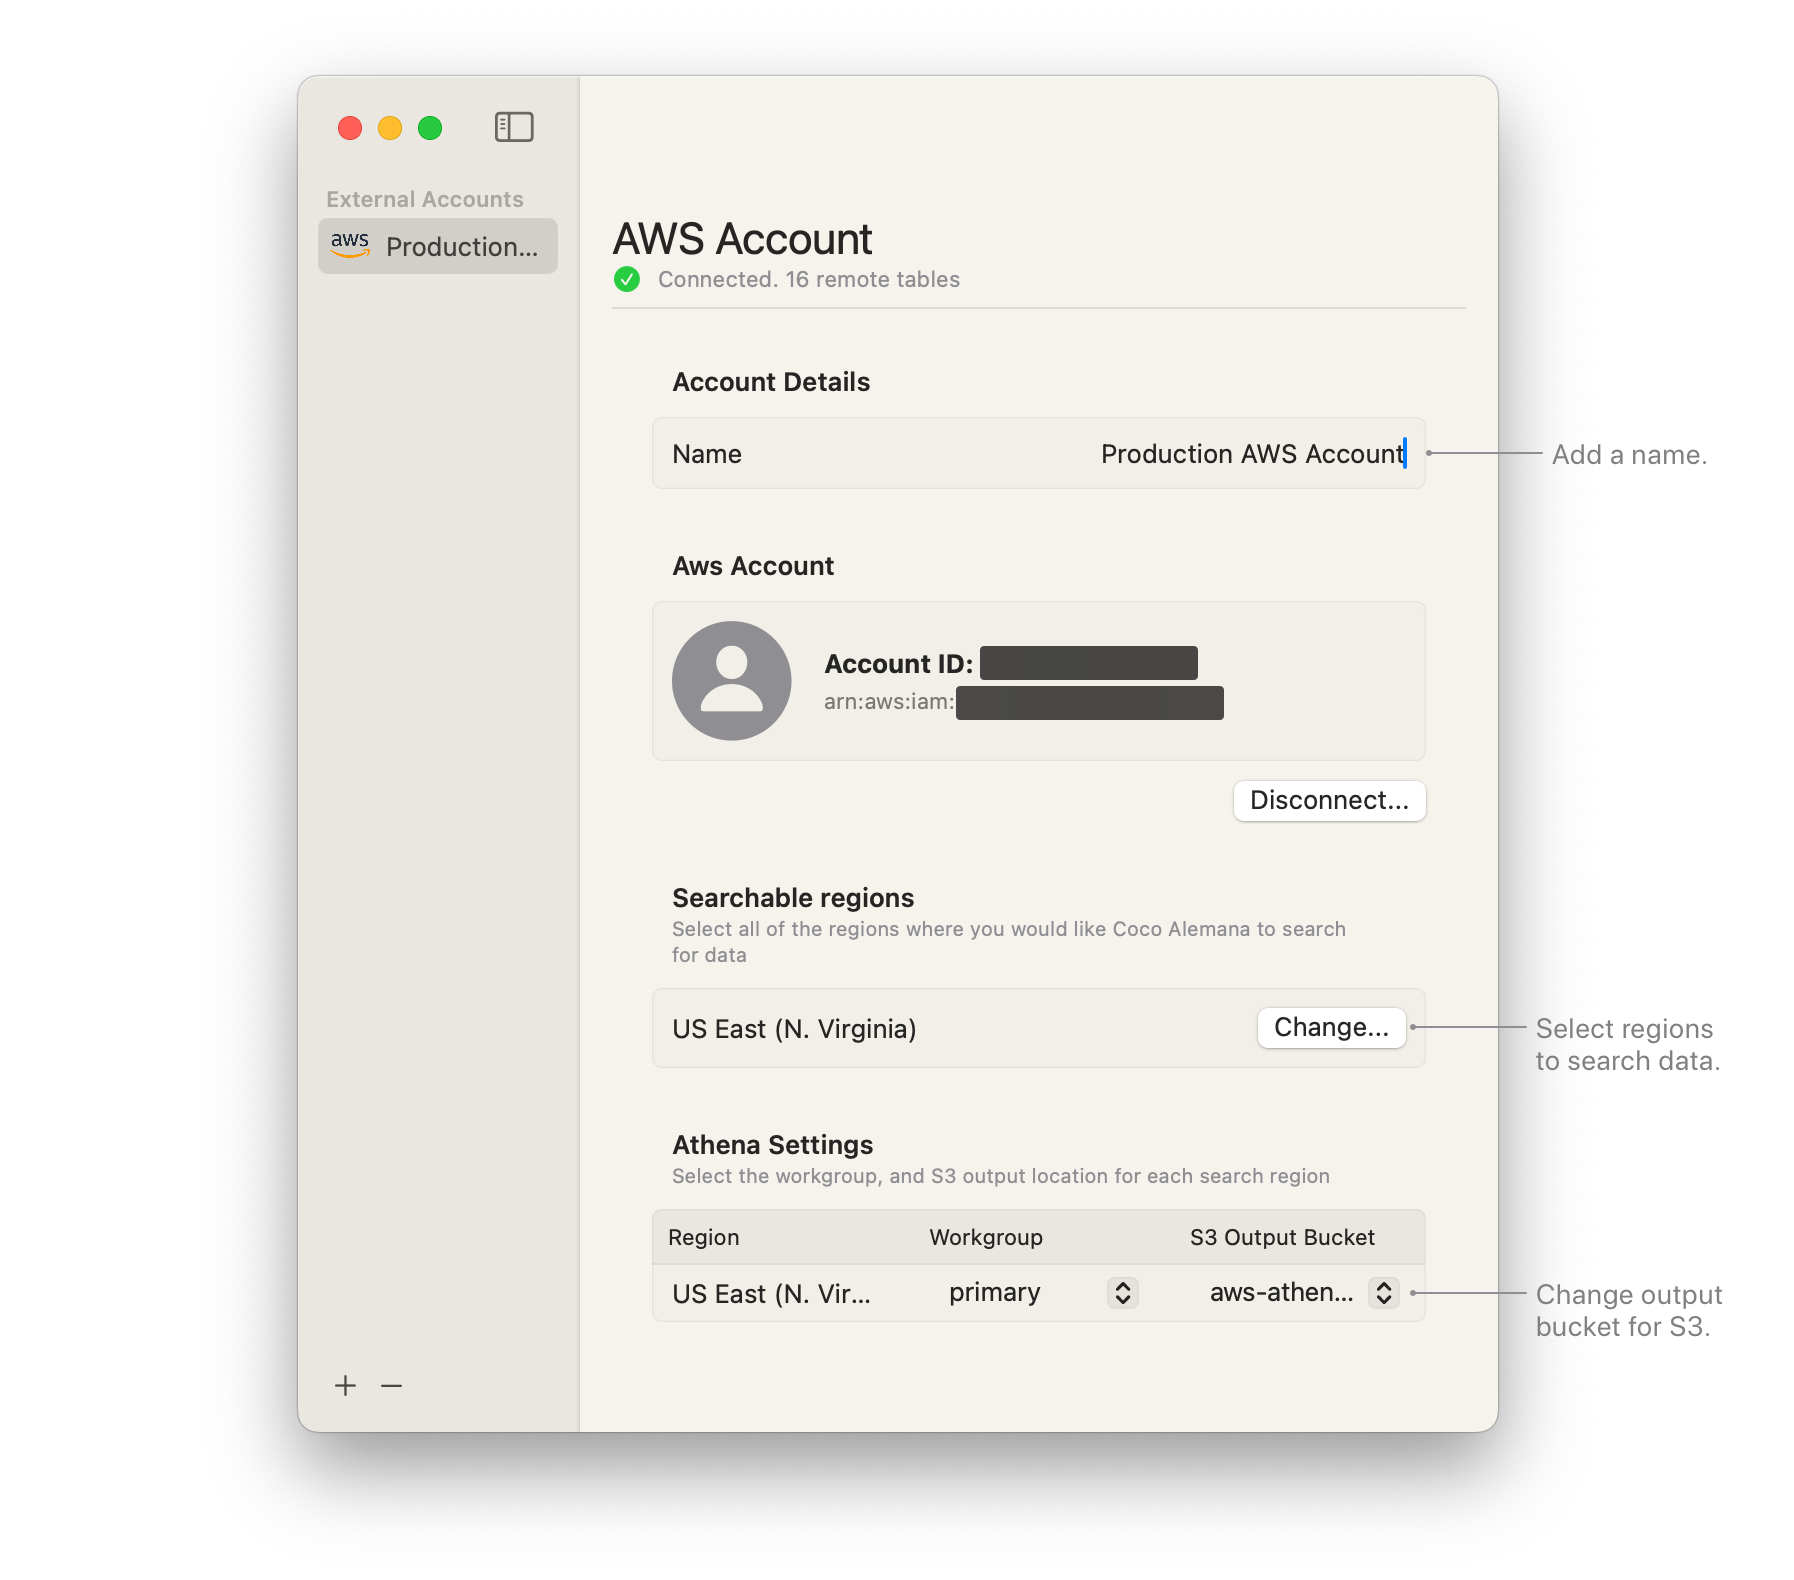Viewport: 1794px width, 1580px height.
Task: Select the Production AWS account in sidebar
Action: tap(438, 246)
